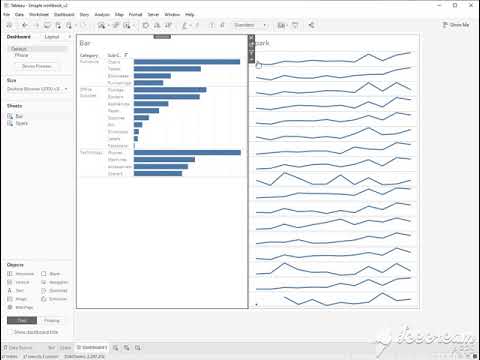The height and width of the screenshot is (360, 480).
Task: Open the Standard fit dropdown in the toolbar
Action: pos(250,25)
